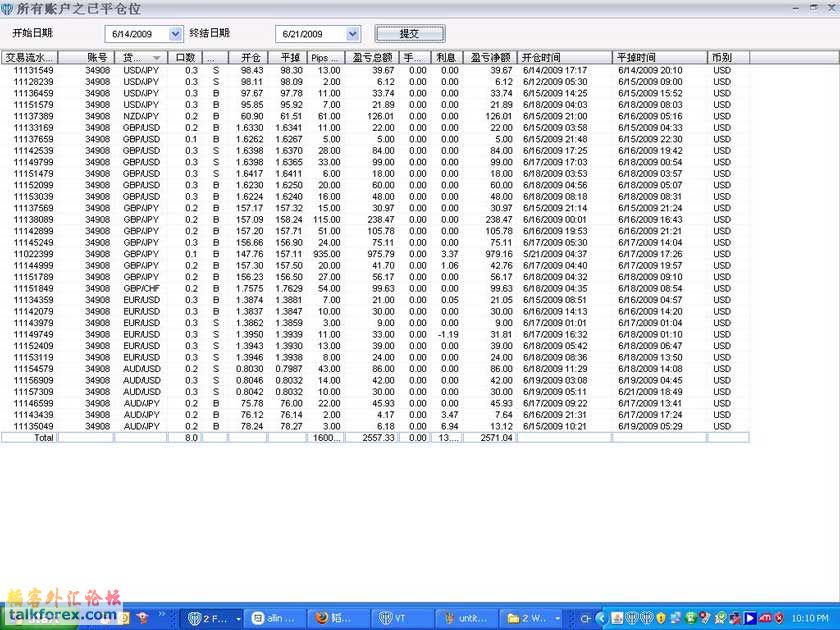
Task: Sort by the 盈亏总额 column header
Action: click(x=372, y=58)
